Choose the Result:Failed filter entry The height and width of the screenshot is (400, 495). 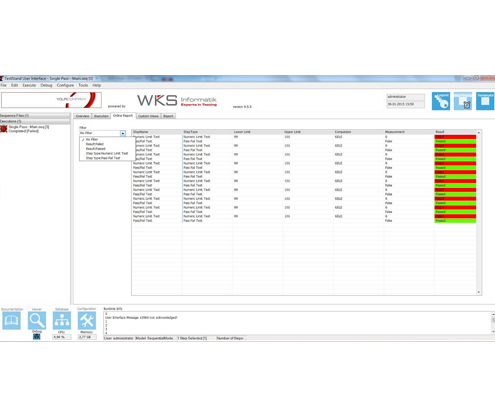[x=95, y=144]
